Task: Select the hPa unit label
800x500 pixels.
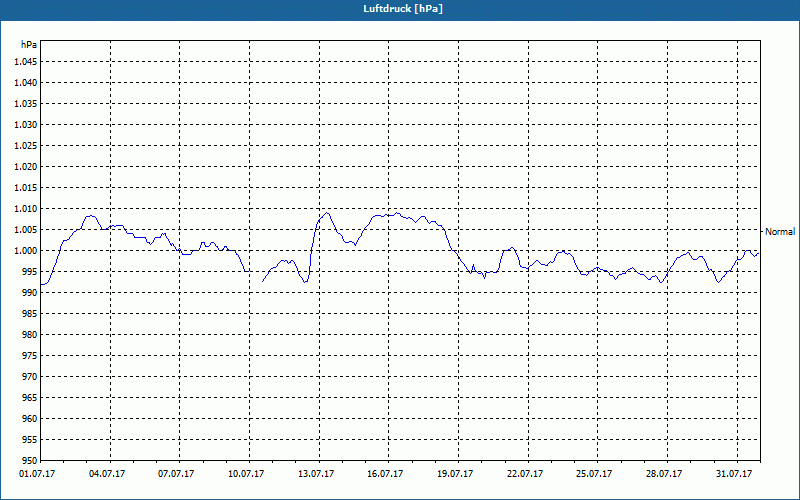Action: pyautogui.click(x=29, y=45)
